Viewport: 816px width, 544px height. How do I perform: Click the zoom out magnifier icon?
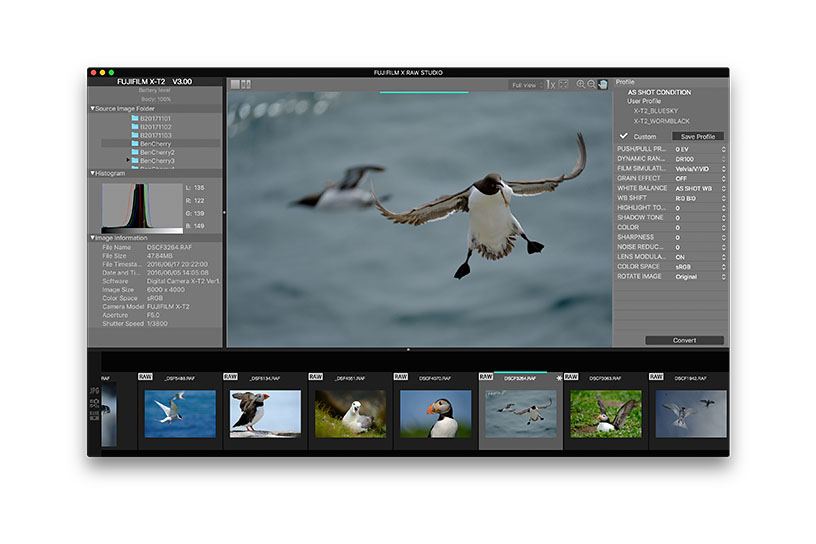(x=592, y=85)
